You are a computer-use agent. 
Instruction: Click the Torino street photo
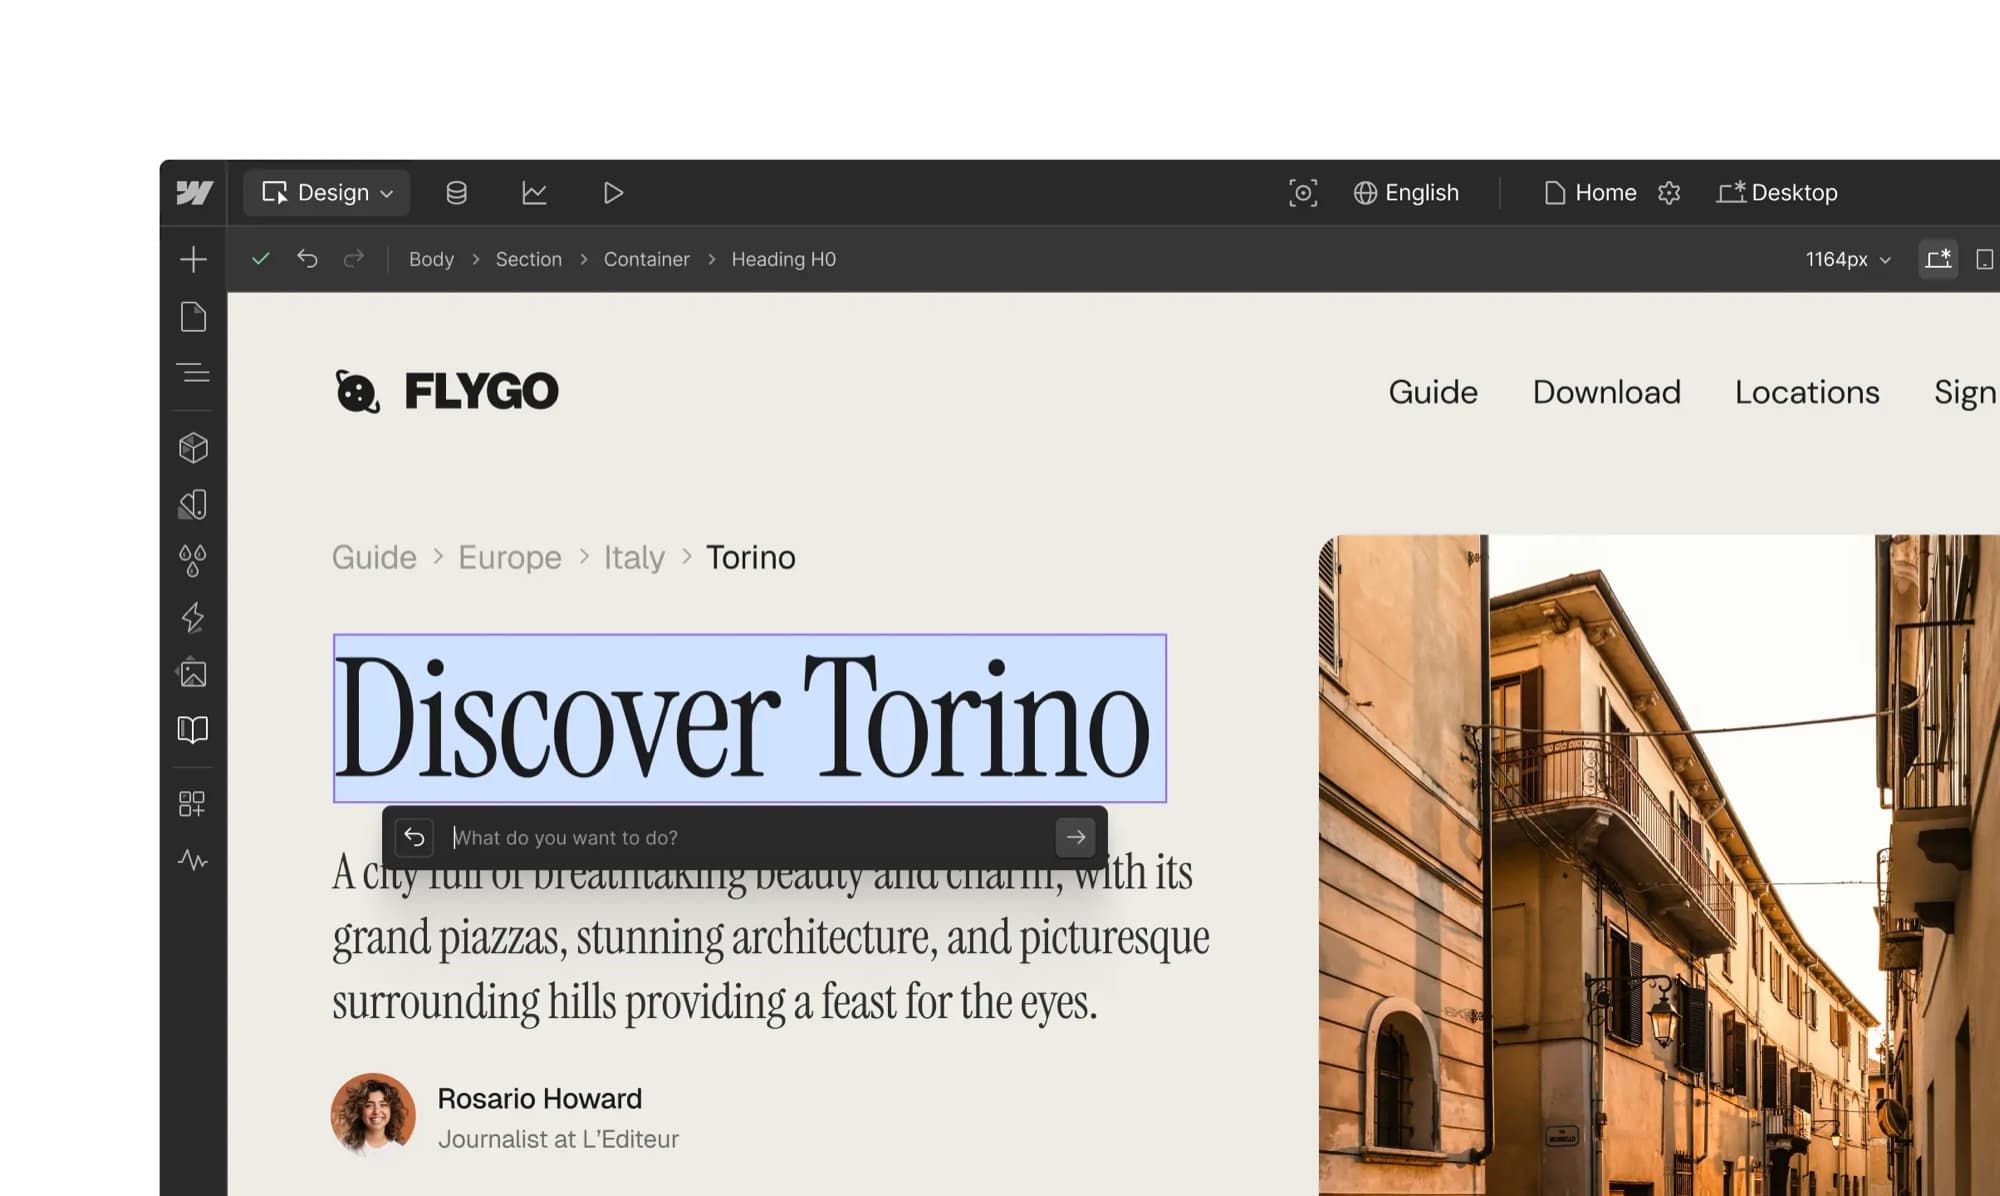(x=1659, y=865)
